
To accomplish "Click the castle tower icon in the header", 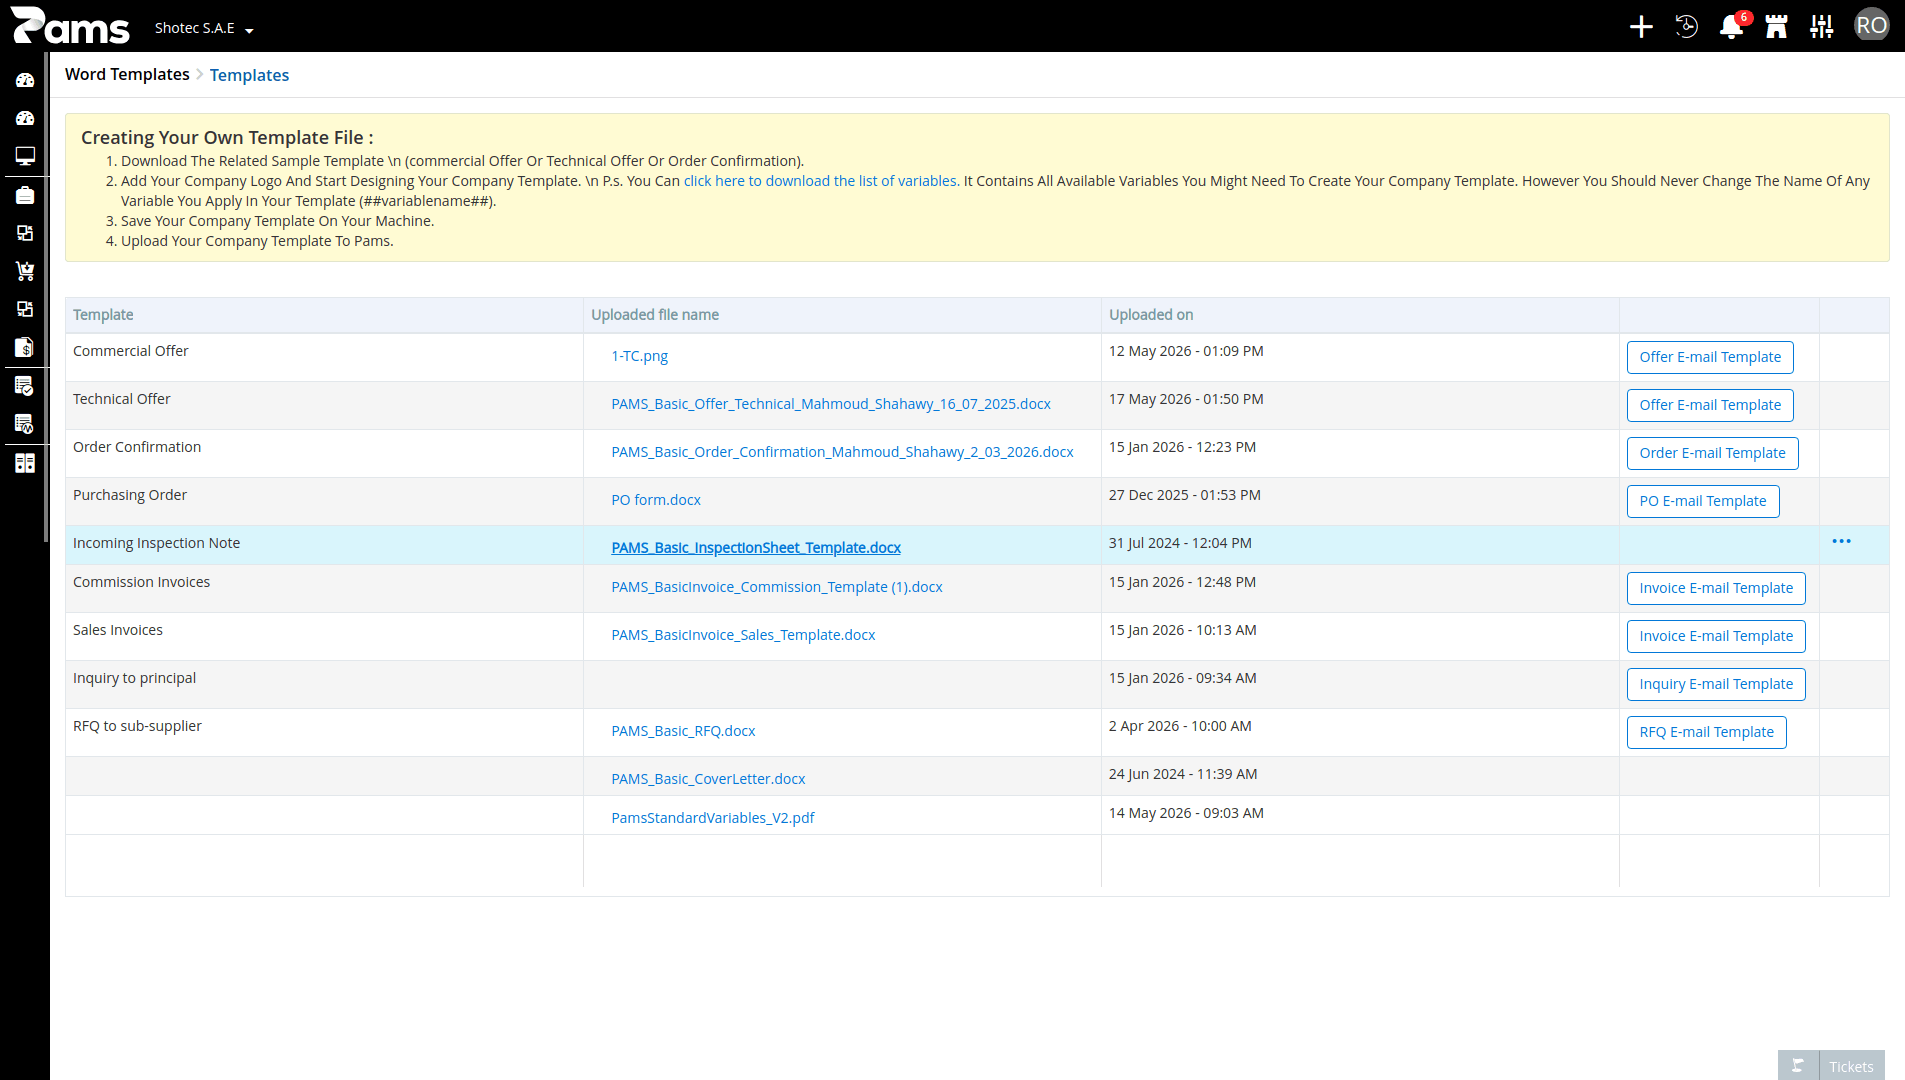I will [1777, 27].
